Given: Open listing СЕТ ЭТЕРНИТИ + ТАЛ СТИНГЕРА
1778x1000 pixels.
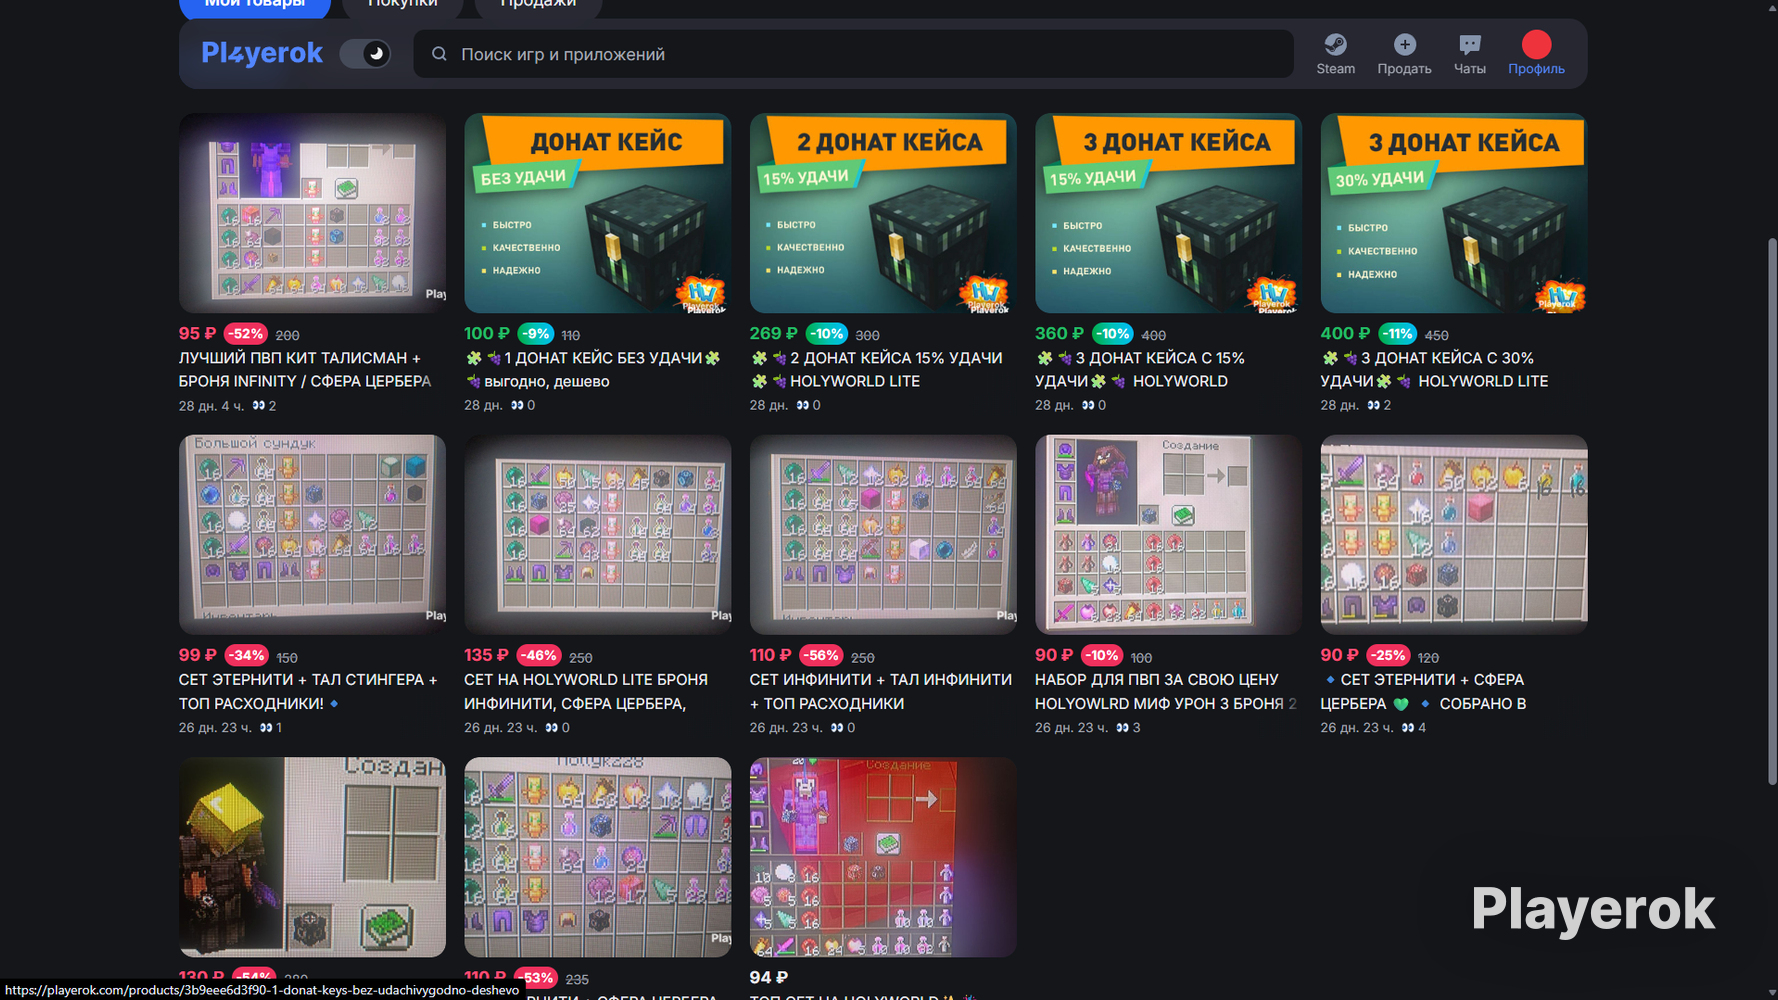Looking at the screenshot, I should tap(308, 691).
